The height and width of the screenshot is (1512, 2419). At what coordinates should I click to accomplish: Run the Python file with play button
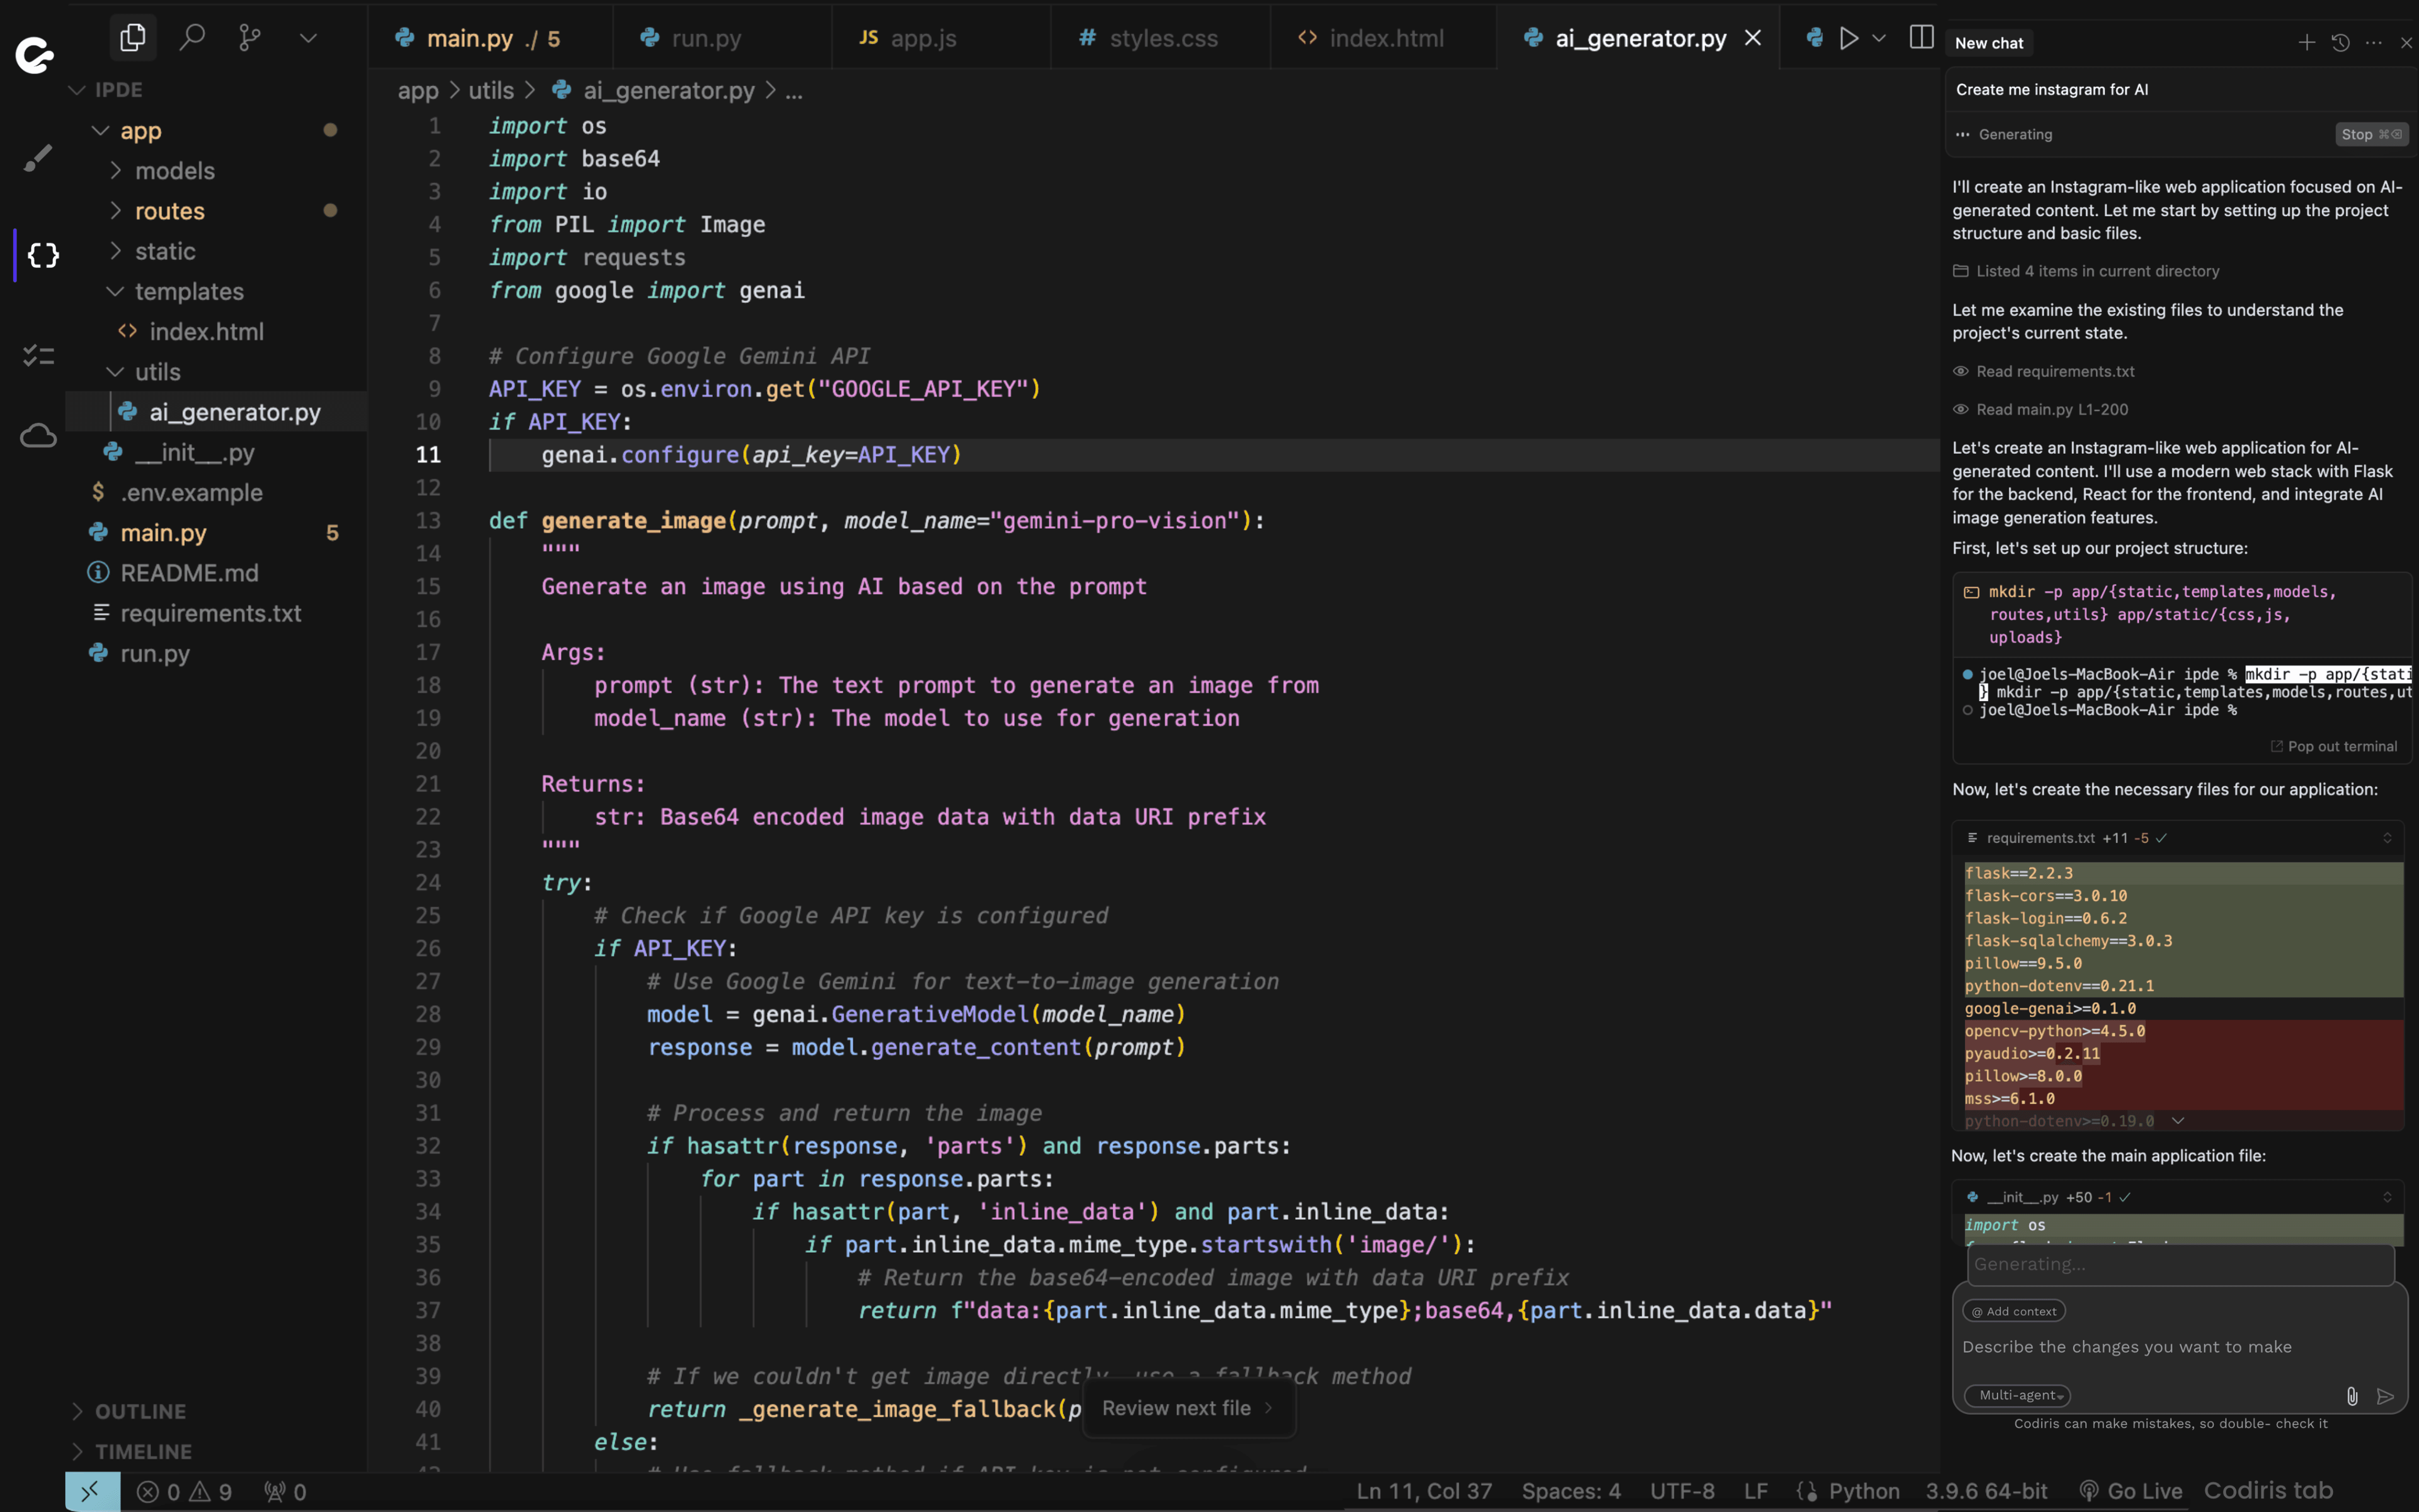(x=1849, y=38)
